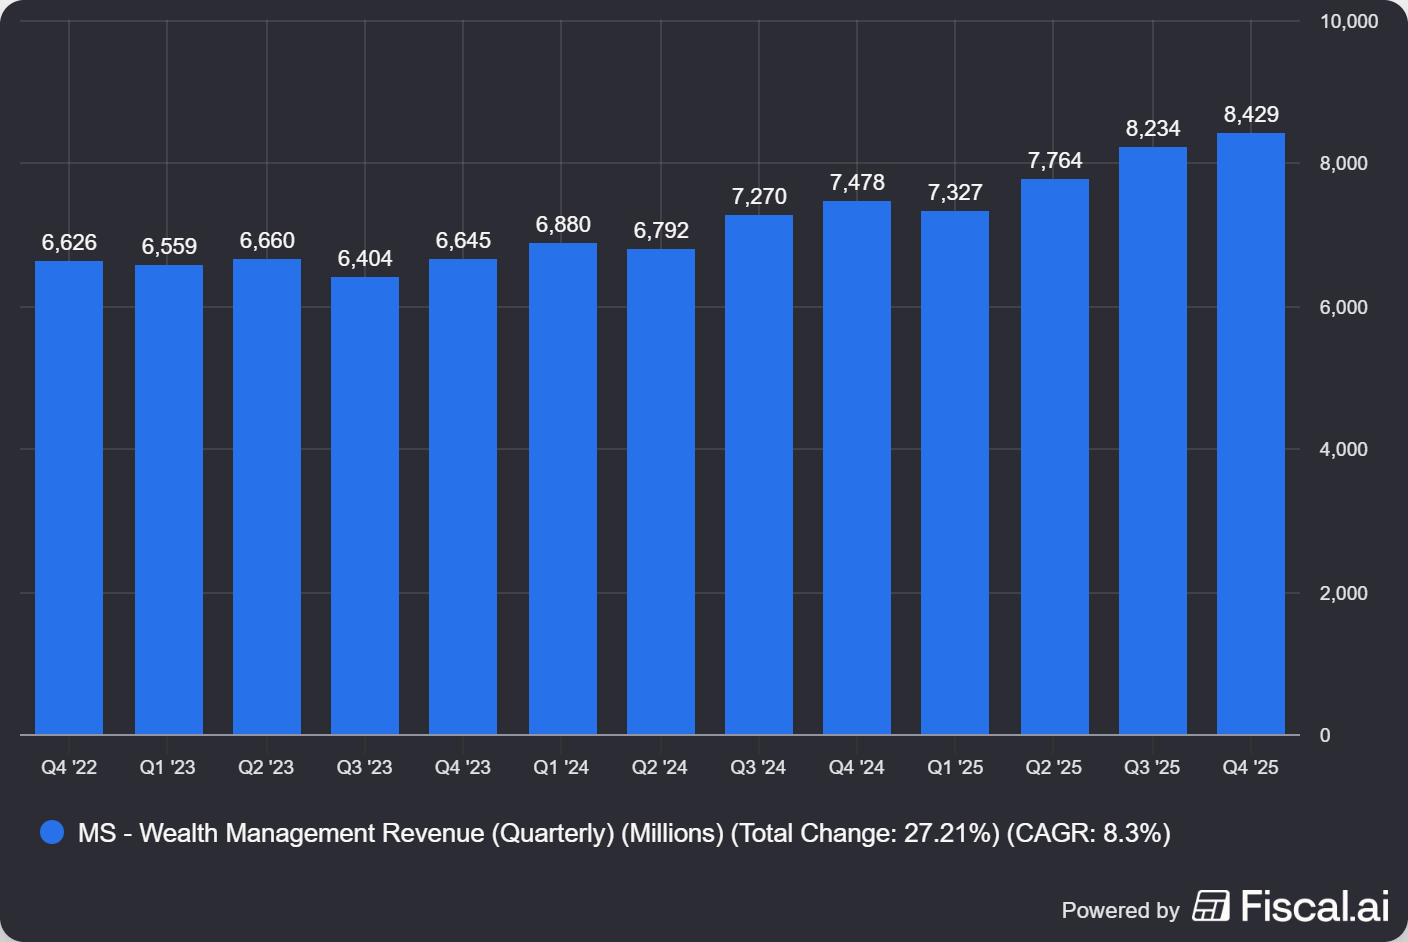Screen dimensions: 1408x942
Task: Click the Q1 '25 bar
Action: point(955,473)
